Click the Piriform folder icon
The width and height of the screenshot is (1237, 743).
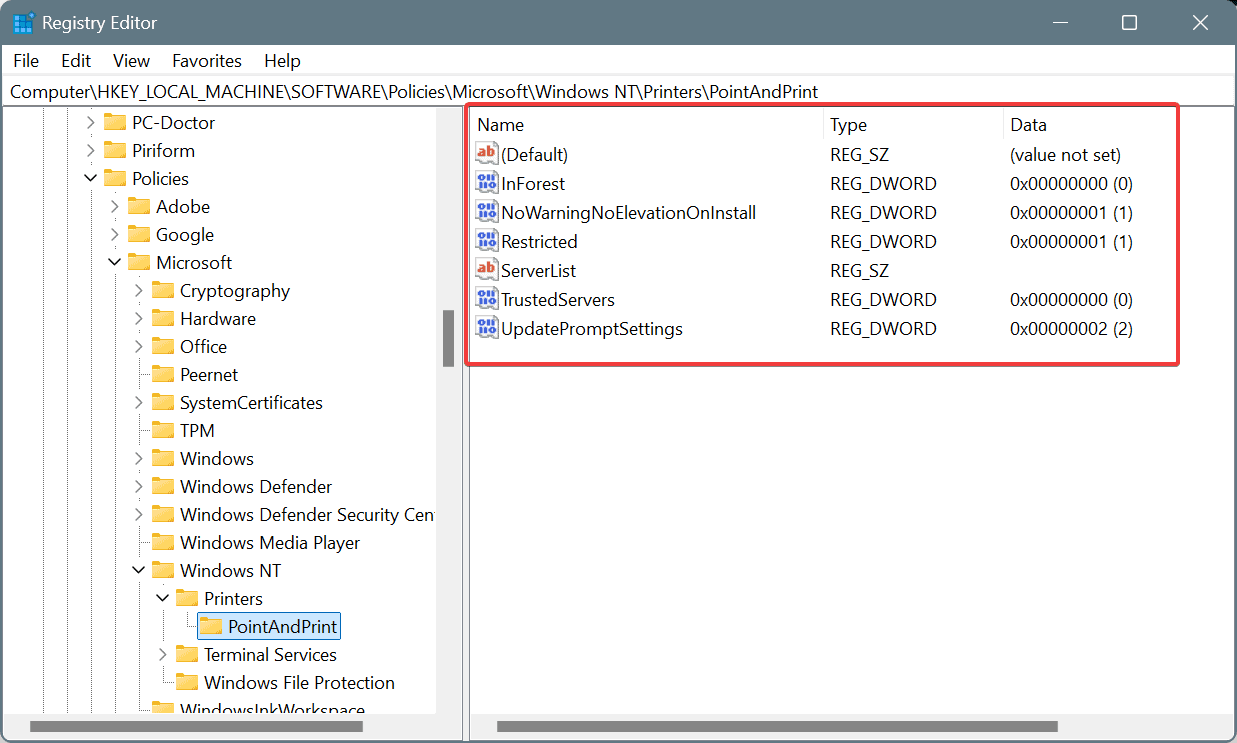tap(115, 151)
